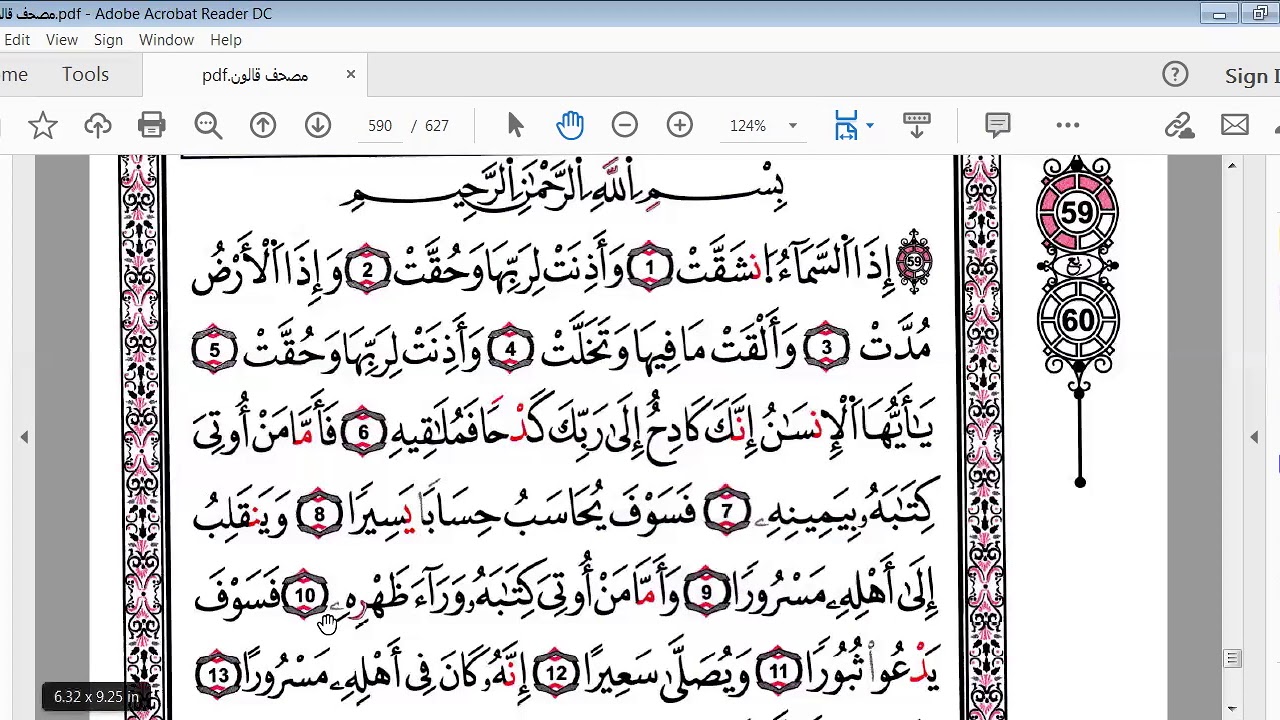Choose the arrow selection tool

(x=515, y=125)
